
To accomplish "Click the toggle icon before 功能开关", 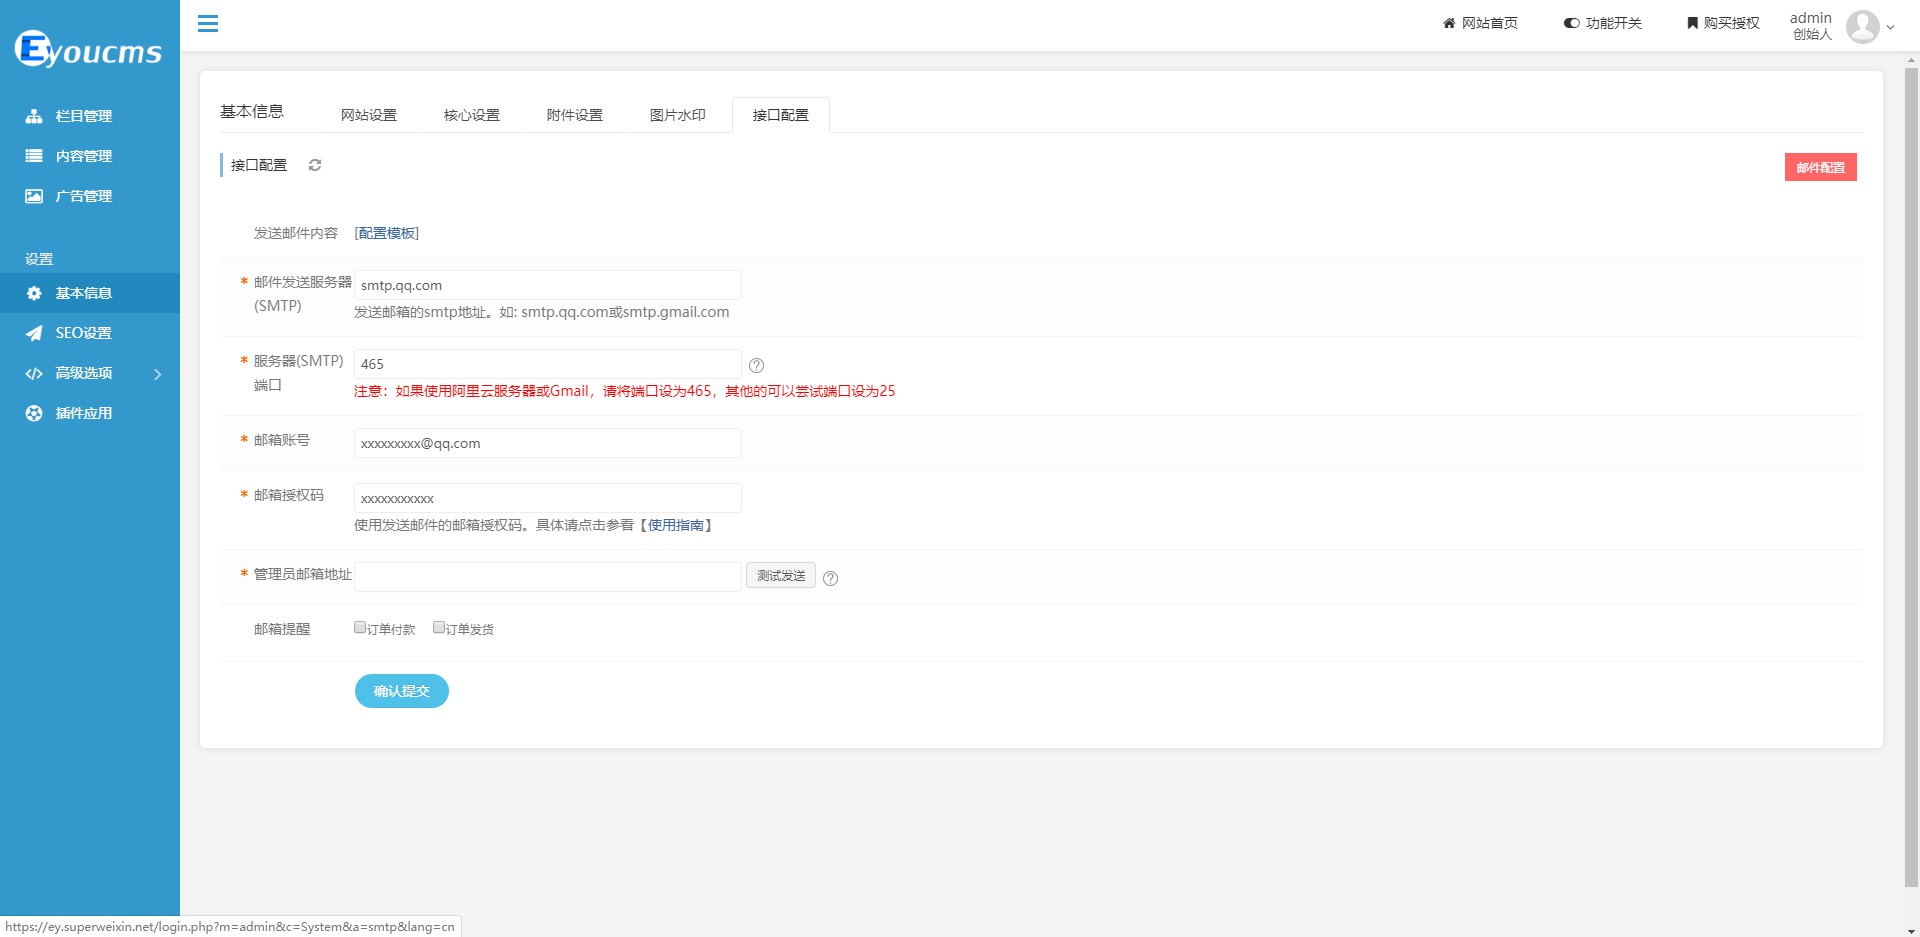I will point(1572,23).
